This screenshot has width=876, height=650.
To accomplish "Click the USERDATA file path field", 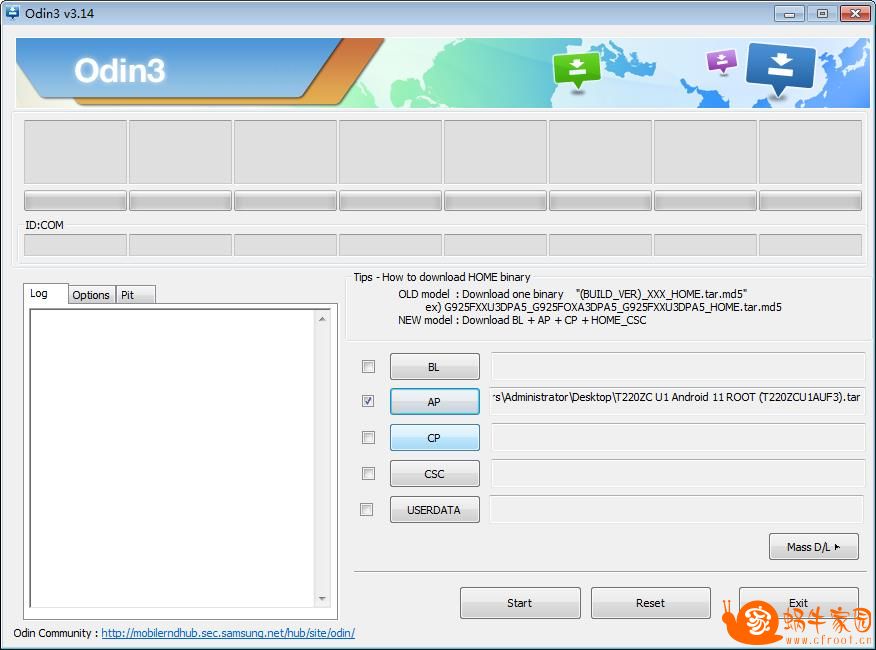I will [678, 509].
